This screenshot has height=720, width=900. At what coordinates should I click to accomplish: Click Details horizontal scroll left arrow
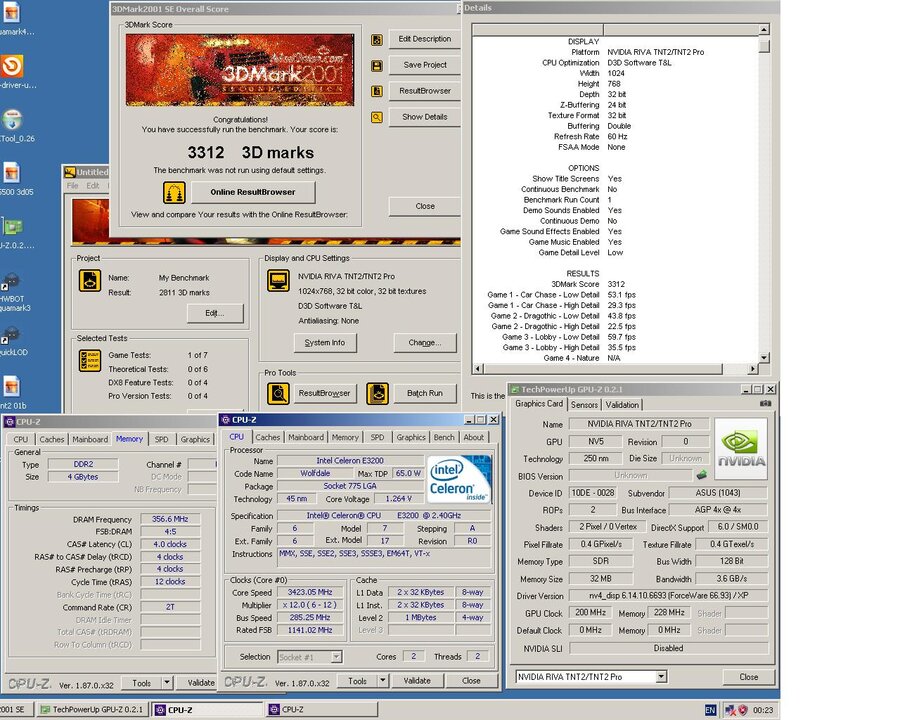[478, 369]
